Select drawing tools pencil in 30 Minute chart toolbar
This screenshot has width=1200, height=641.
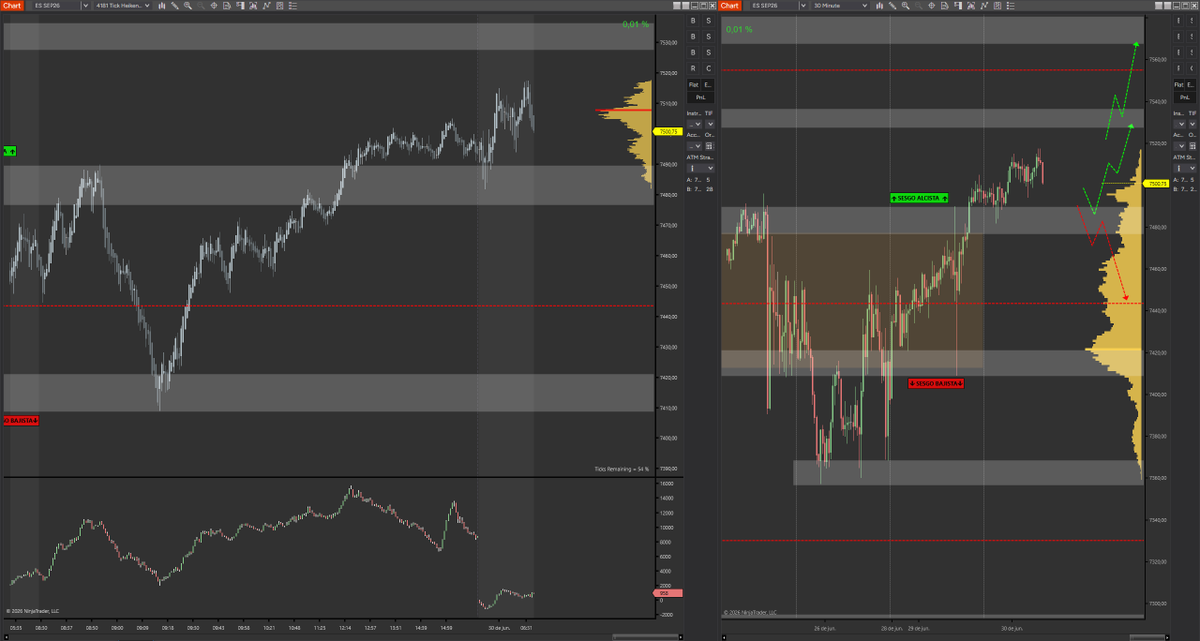tap(893, 5)
